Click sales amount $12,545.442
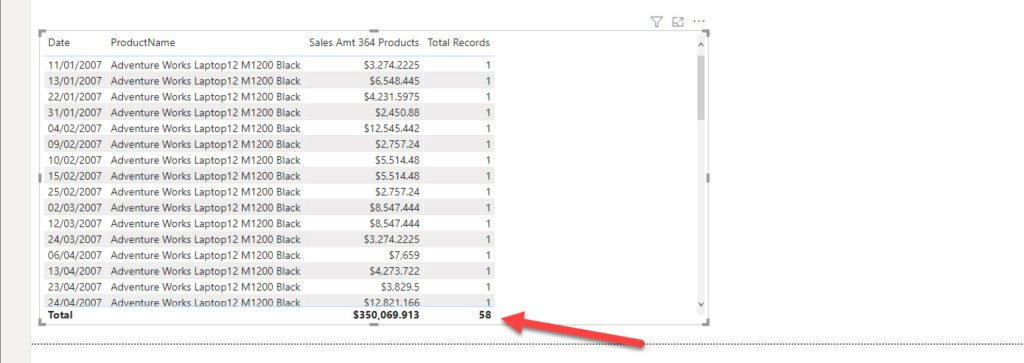Screen dimensions: 1024x363 pos(392,128)
